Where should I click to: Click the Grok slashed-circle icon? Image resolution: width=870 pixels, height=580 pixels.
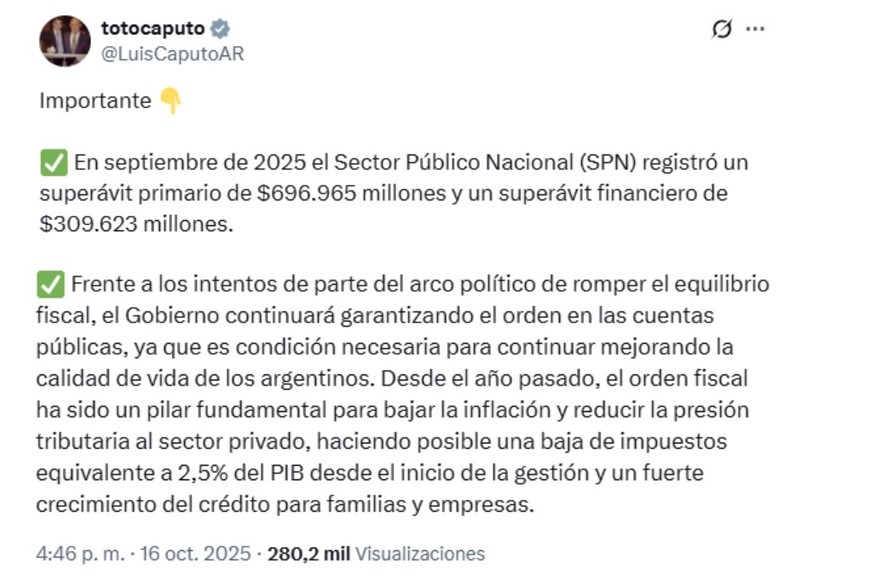pos(721,30)
